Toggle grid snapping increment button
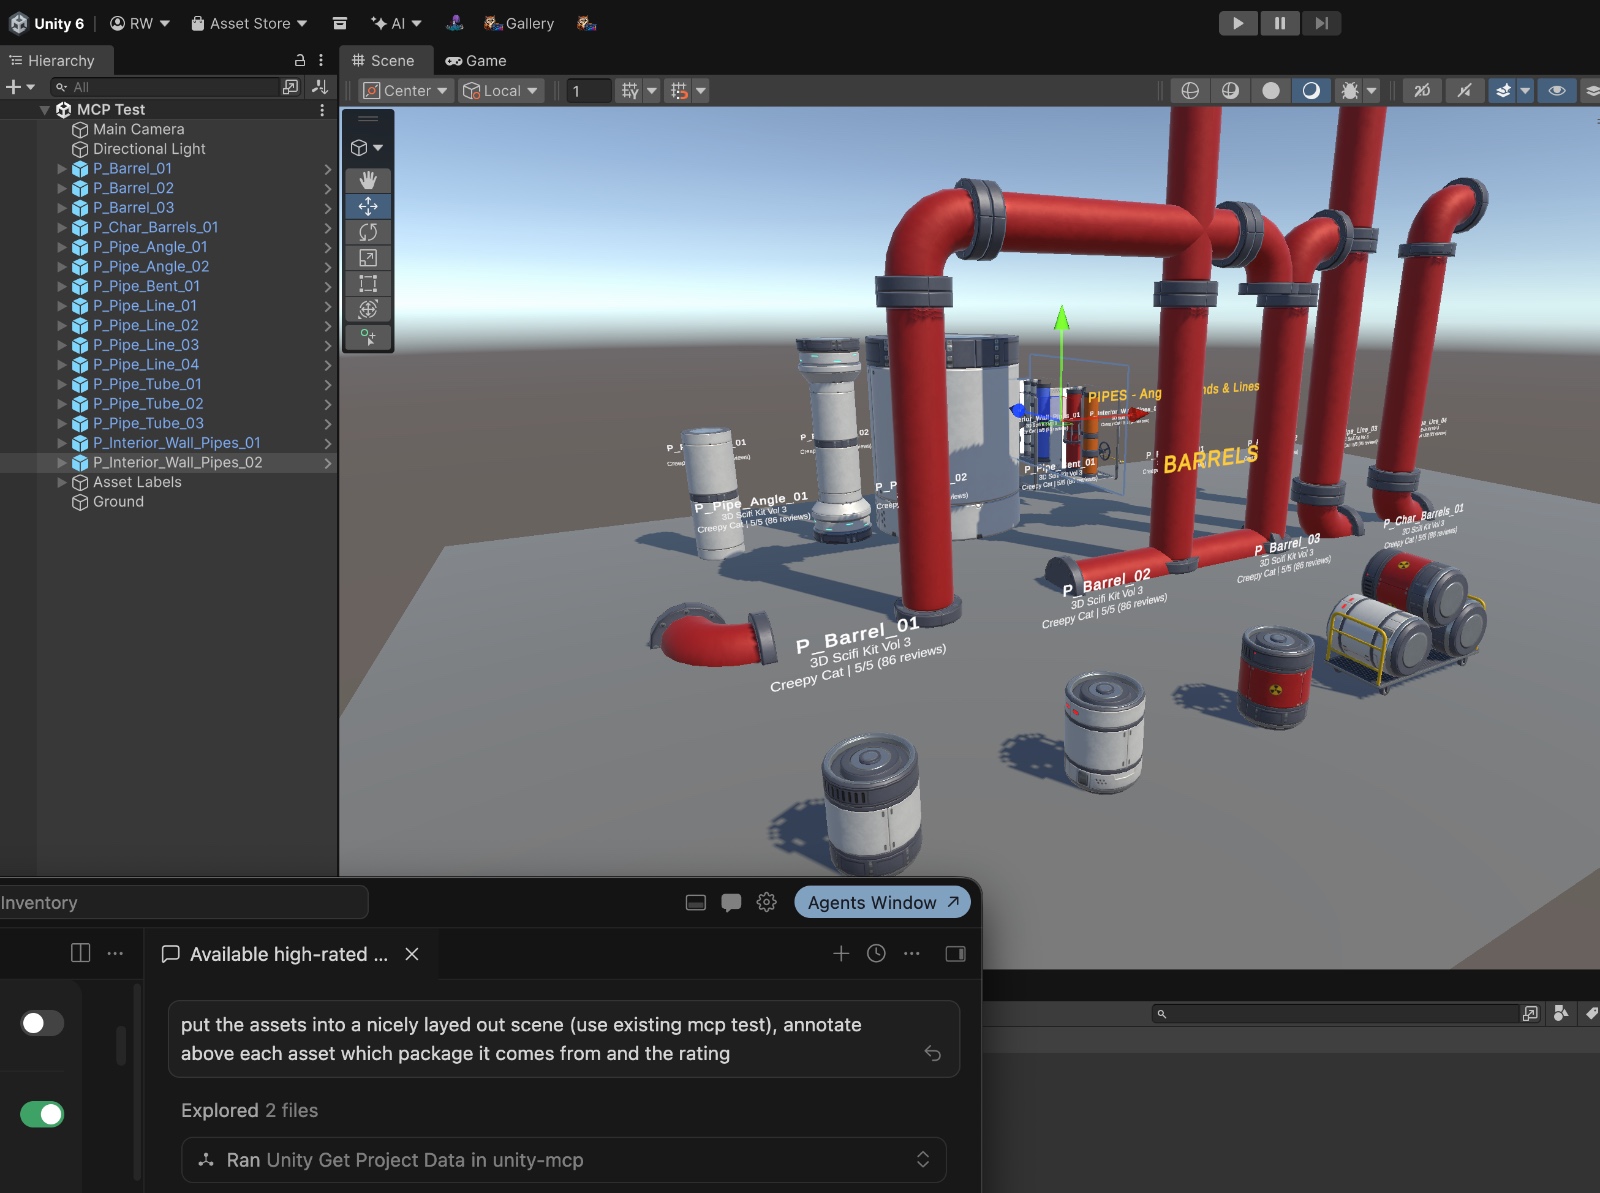 (679, 91)
